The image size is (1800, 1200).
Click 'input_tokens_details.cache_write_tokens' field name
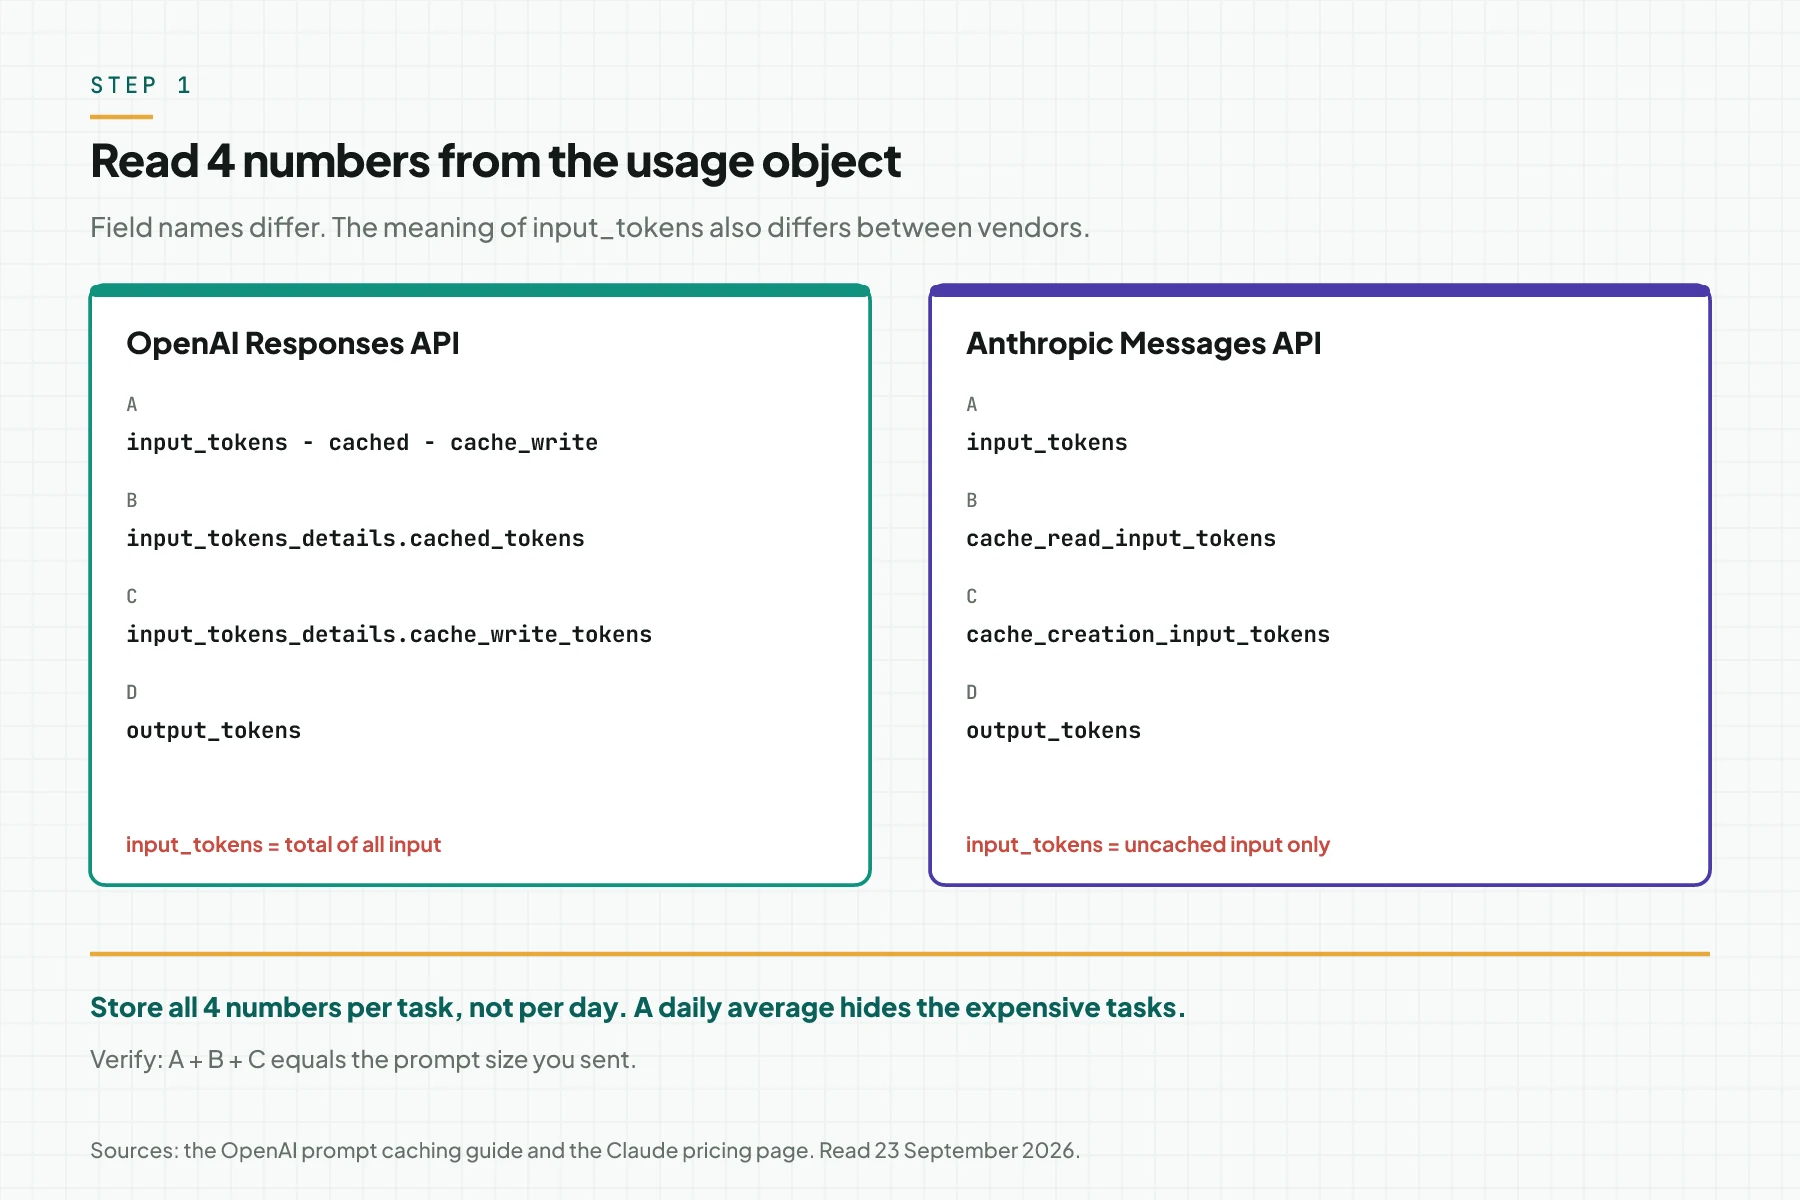click(x=389, y=634)
